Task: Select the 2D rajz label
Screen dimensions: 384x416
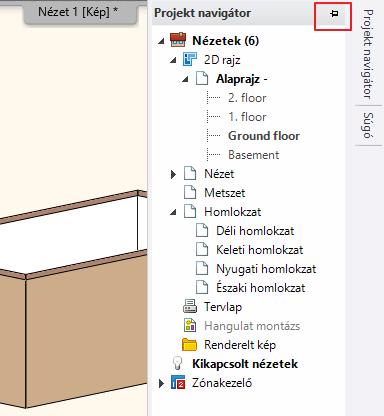Action: tap(222, 60)
